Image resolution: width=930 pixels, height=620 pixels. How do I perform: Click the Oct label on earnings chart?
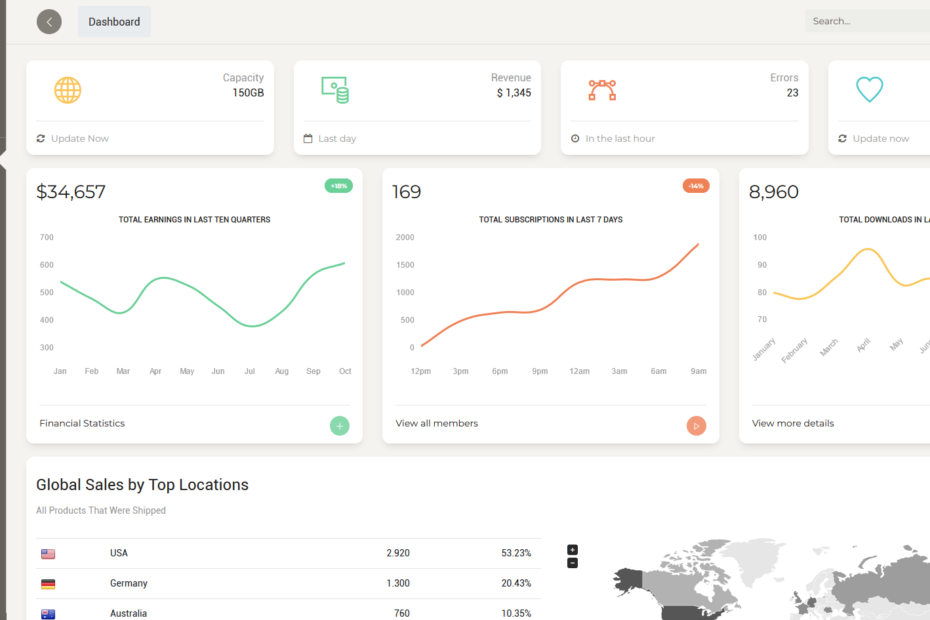coord(345,371)
